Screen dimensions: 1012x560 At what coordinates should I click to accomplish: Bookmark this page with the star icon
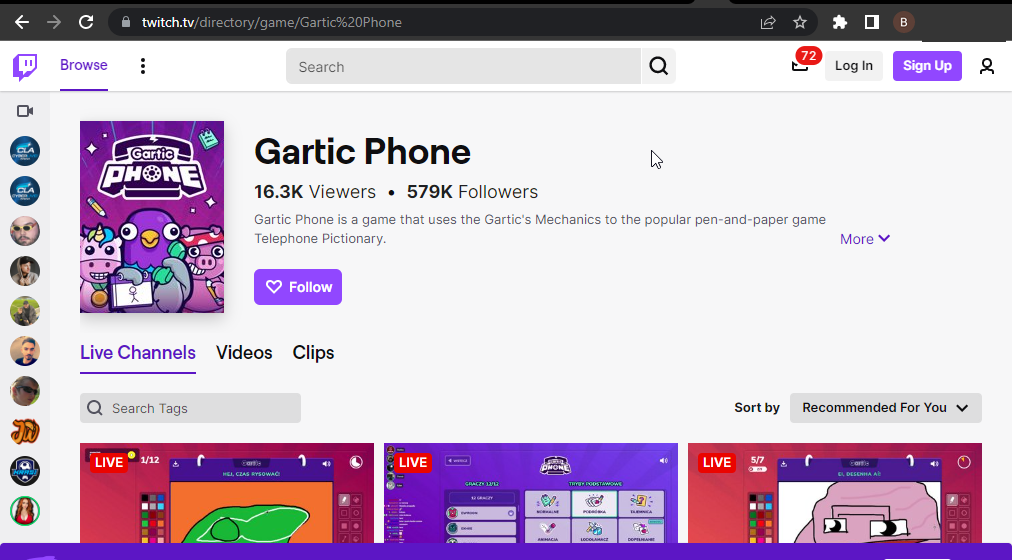800,23
